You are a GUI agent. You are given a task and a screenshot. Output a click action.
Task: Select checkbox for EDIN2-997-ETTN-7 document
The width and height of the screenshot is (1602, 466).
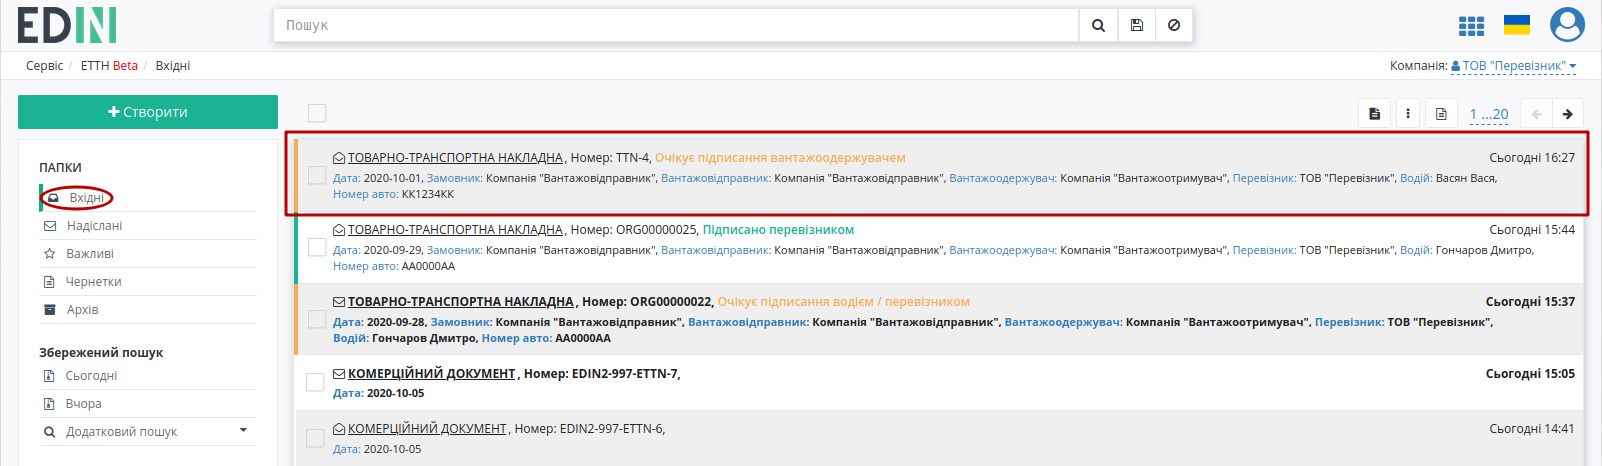pos(315,382)
